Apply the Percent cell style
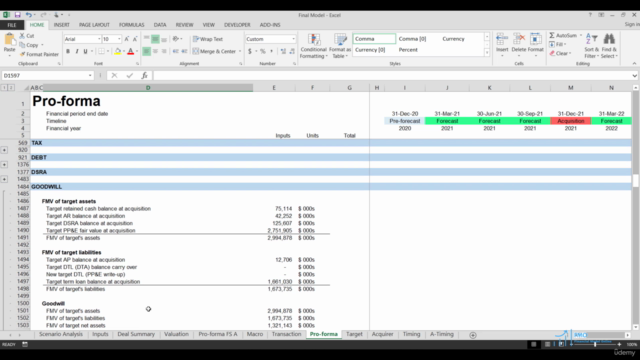640x360 pixels. point(408,50)
